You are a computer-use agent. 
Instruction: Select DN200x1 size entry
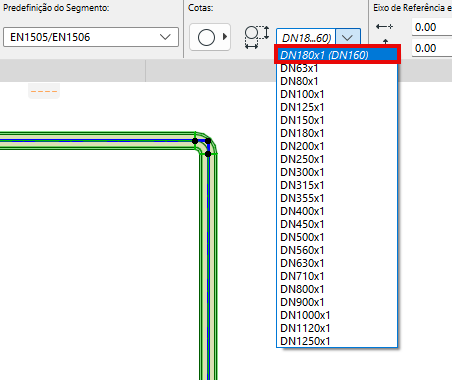point(337,146)
